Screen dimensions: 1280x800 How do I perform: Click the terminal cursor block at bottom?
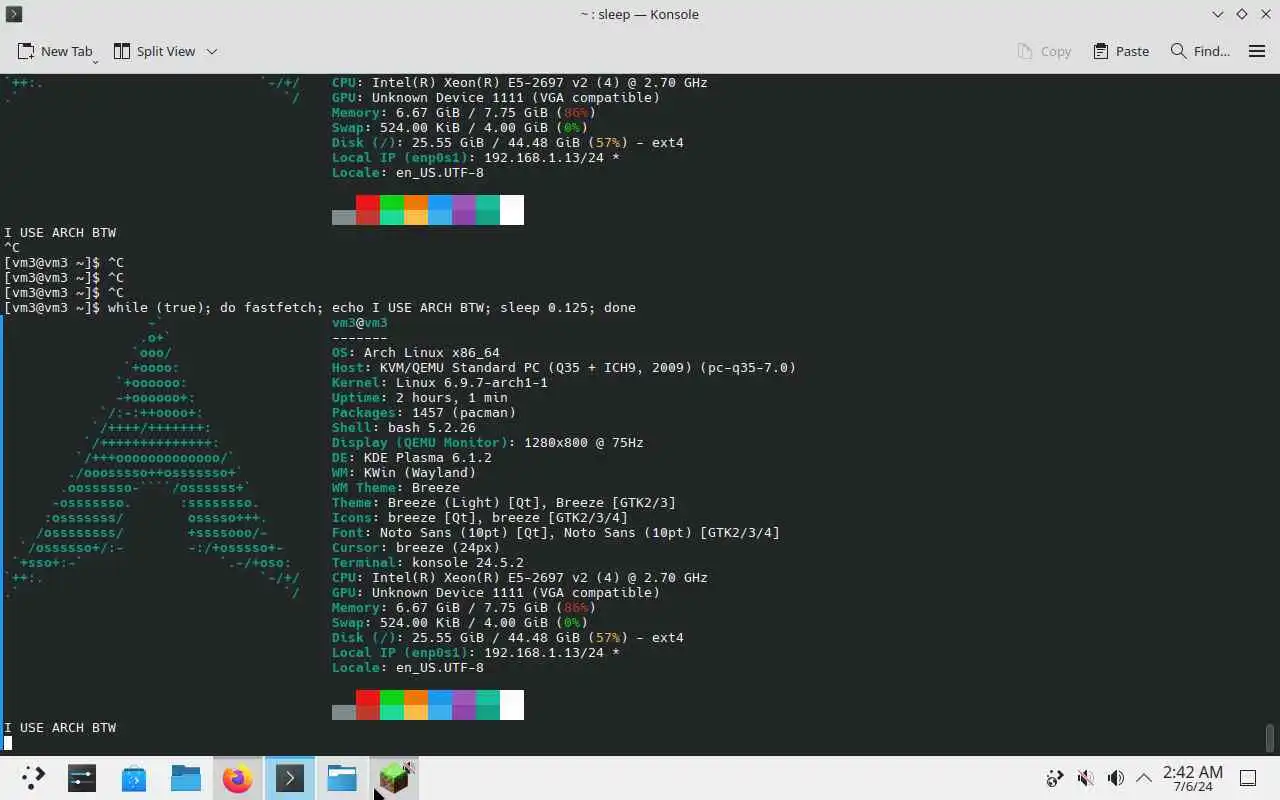(8, 742)
